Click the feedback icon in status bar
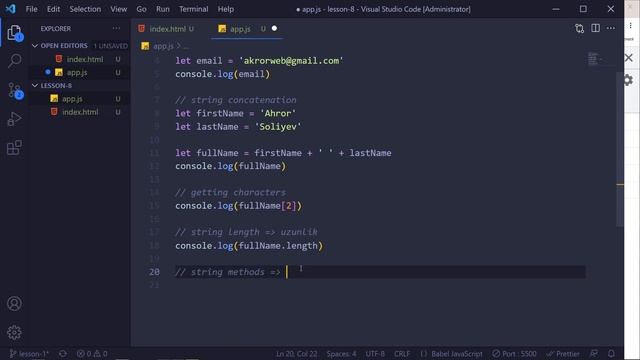 tap(594, 353)
